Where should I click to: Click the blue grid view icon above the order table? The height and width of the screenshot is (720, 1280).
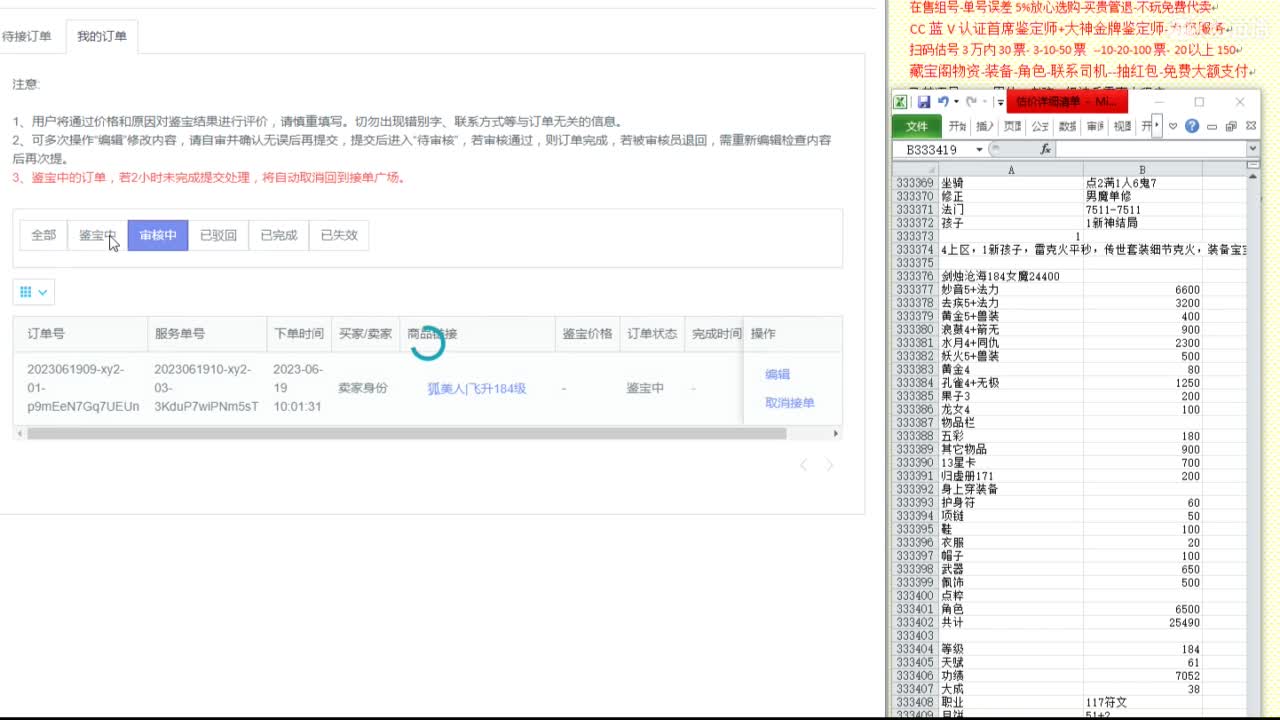click(27, 292)
